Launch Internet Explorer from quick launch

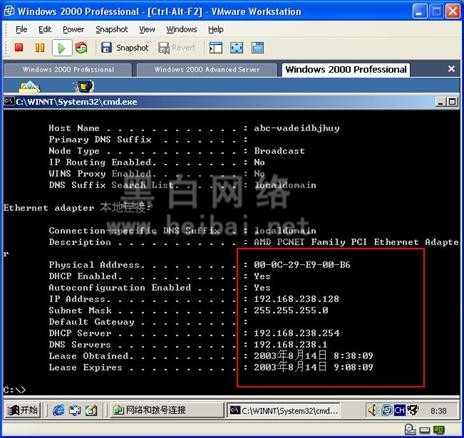tap(58, 410)
